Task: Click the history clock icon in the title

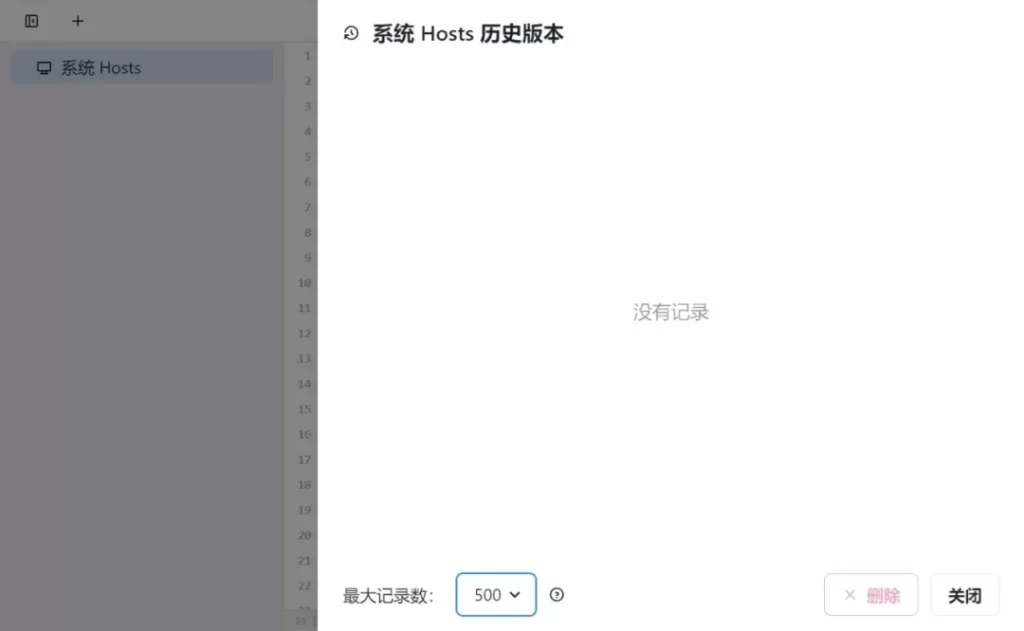Action: coord(351,33)
